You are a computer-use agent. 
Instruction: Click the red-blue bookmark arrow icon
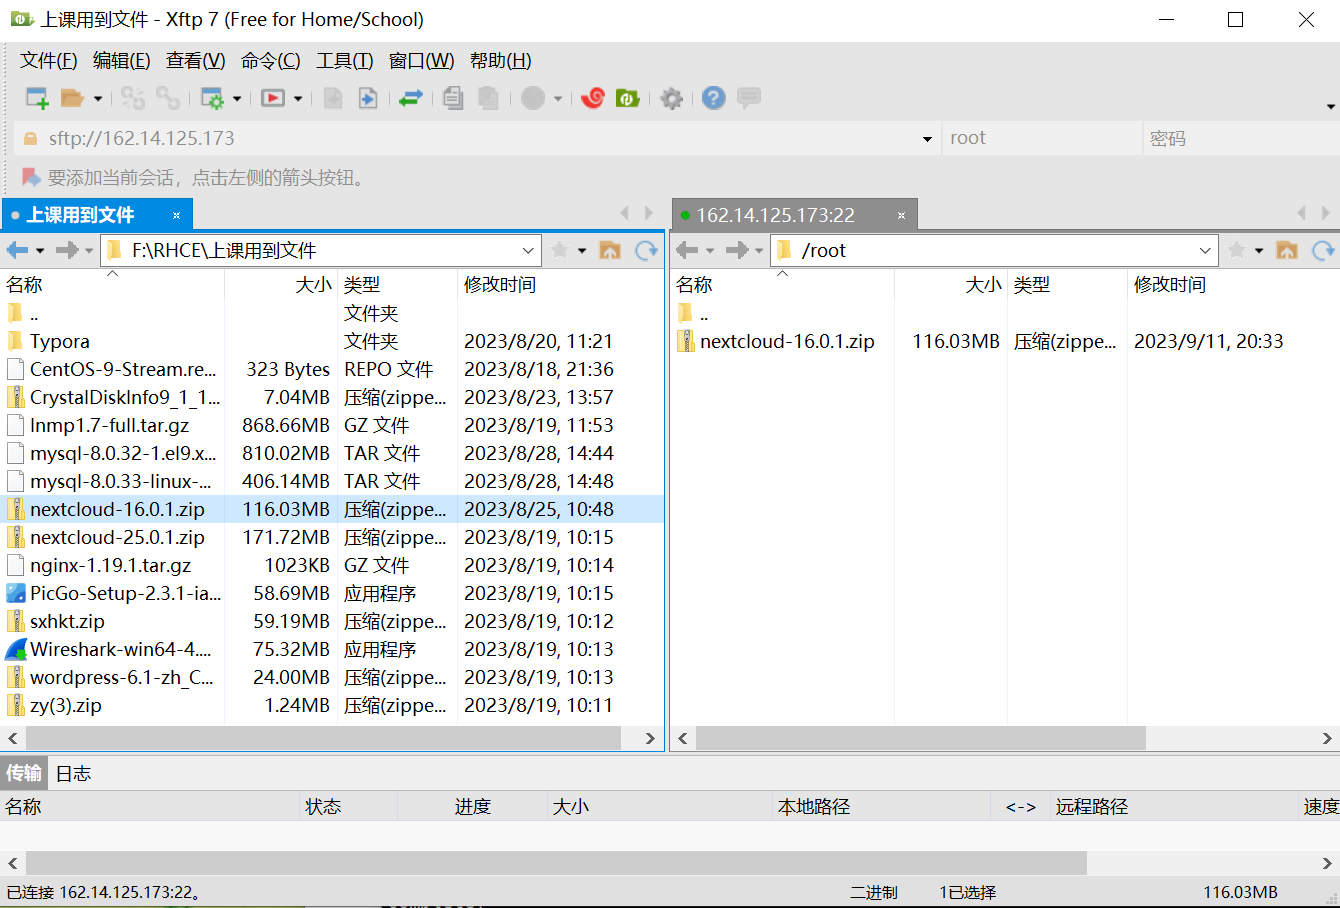pyautogui.click(x=31, y=178)
